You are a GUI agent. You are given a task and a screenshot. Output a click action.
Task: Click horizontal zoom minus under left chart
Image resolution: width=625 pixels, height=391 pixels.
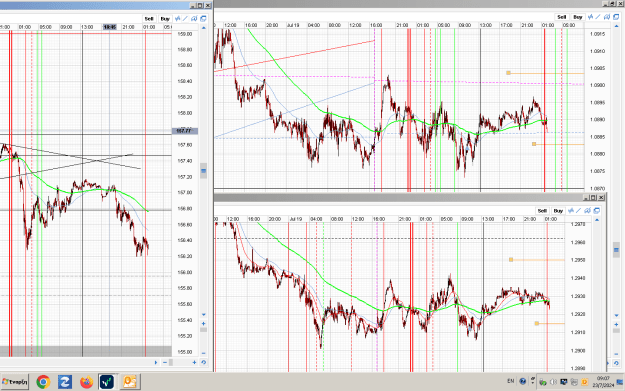click(165, 362)
